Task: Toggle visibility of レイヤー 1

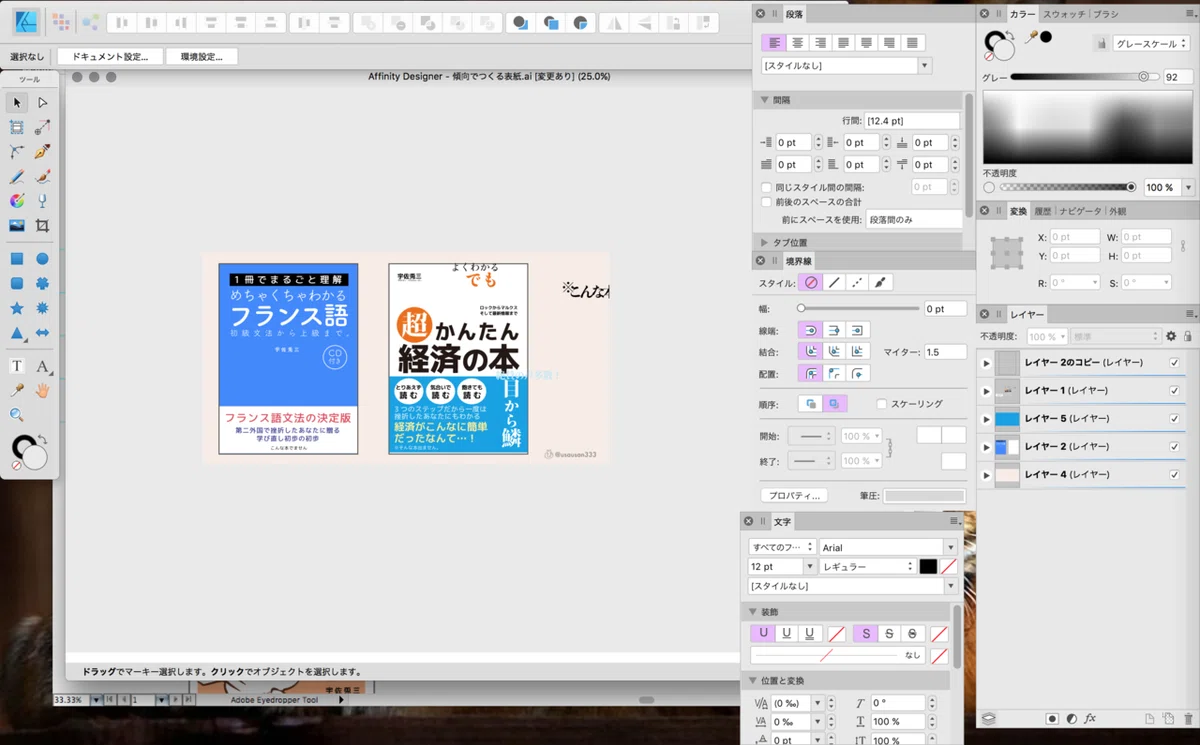Action: [1175, 391]
